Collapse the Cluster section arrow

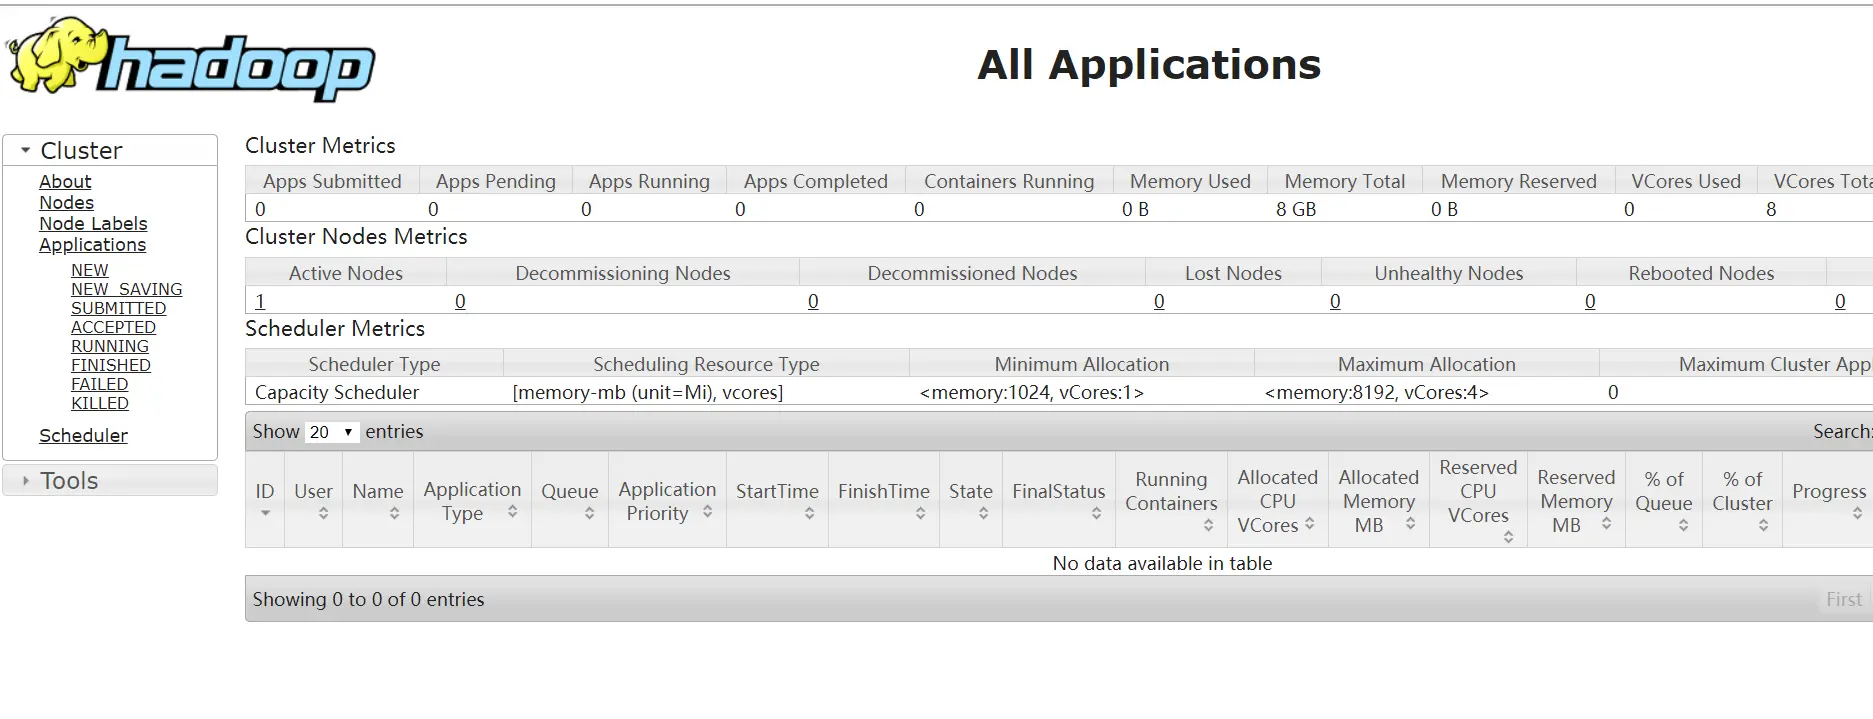pyautogui.click(x=25, y=150)
